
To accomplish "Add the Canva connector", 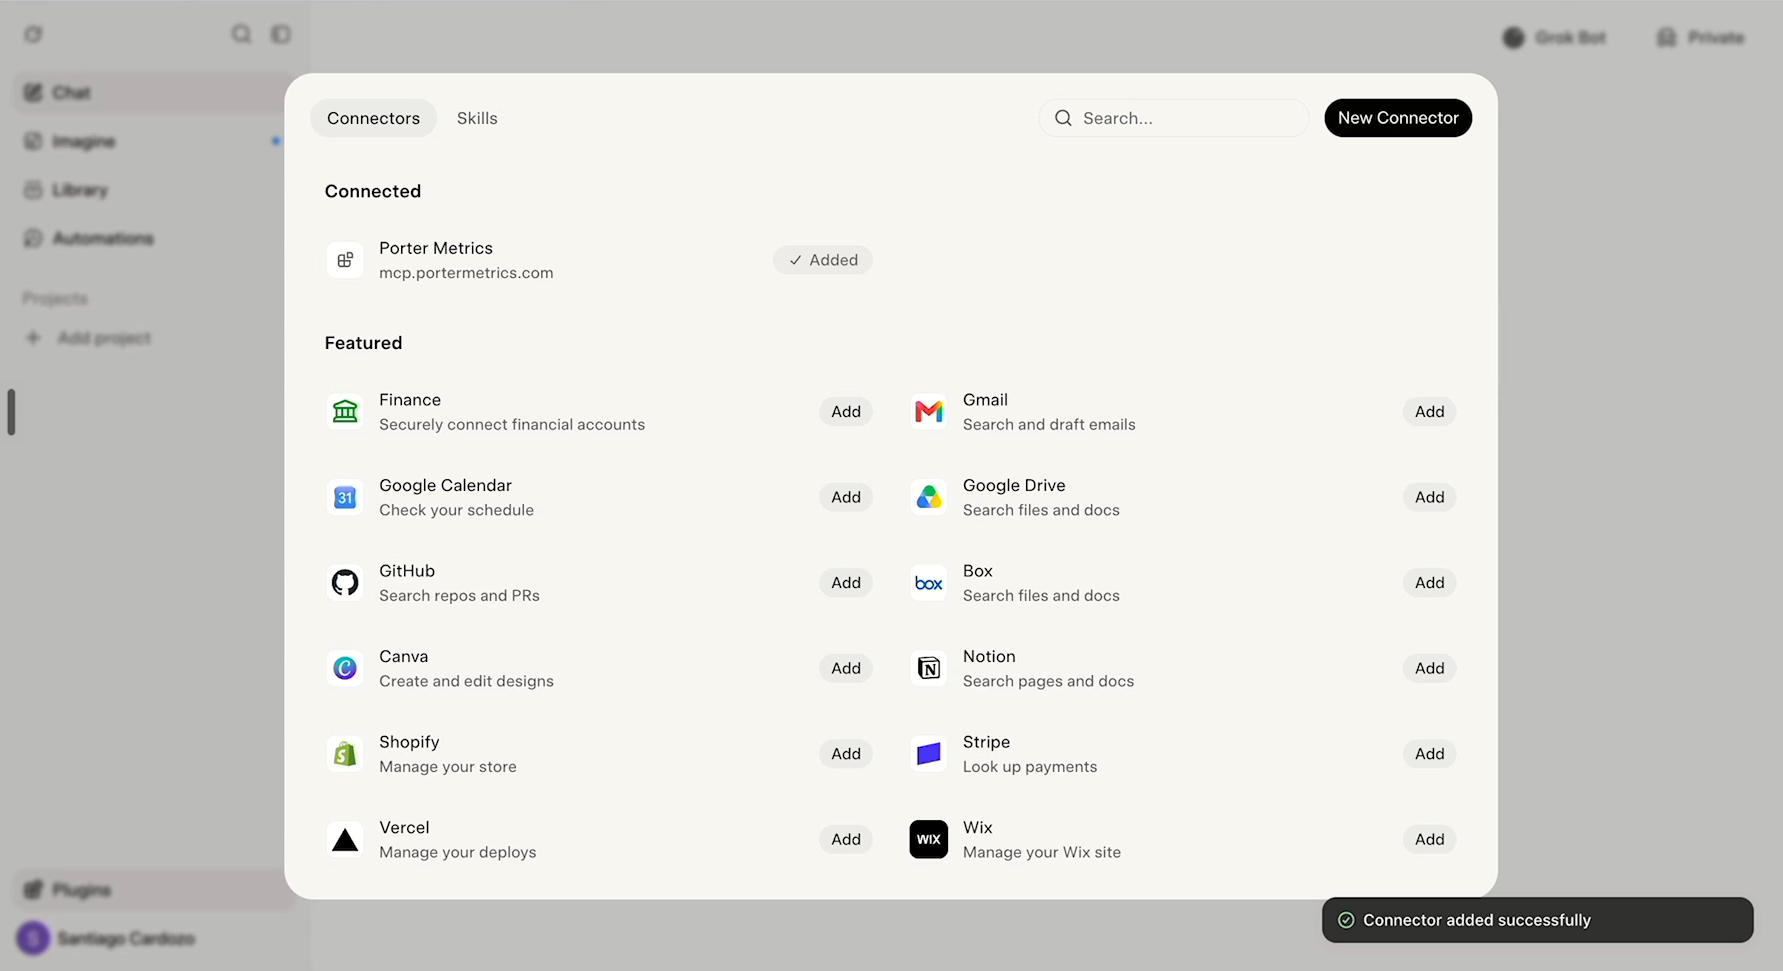I will pyautogui.click(x=846, y=668).
